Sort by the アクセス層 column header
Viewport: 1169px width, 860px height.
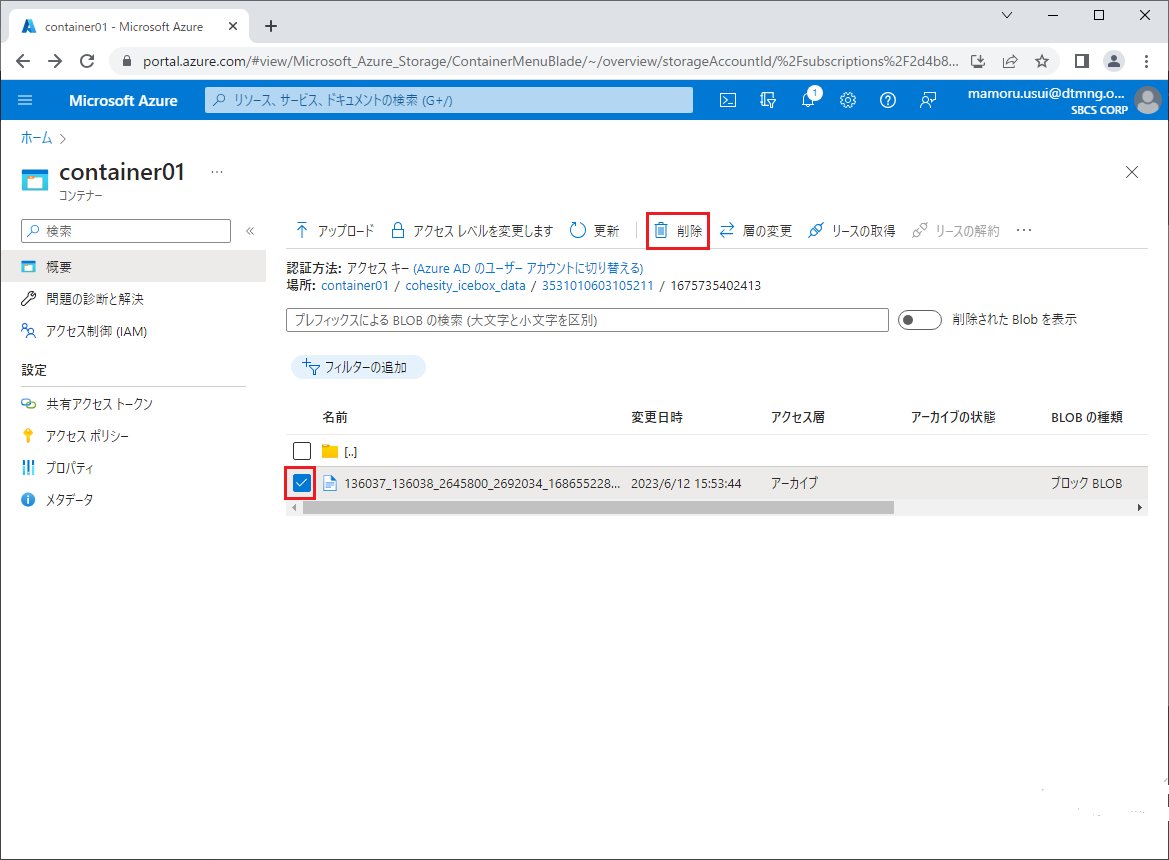[x=798, y=417]
